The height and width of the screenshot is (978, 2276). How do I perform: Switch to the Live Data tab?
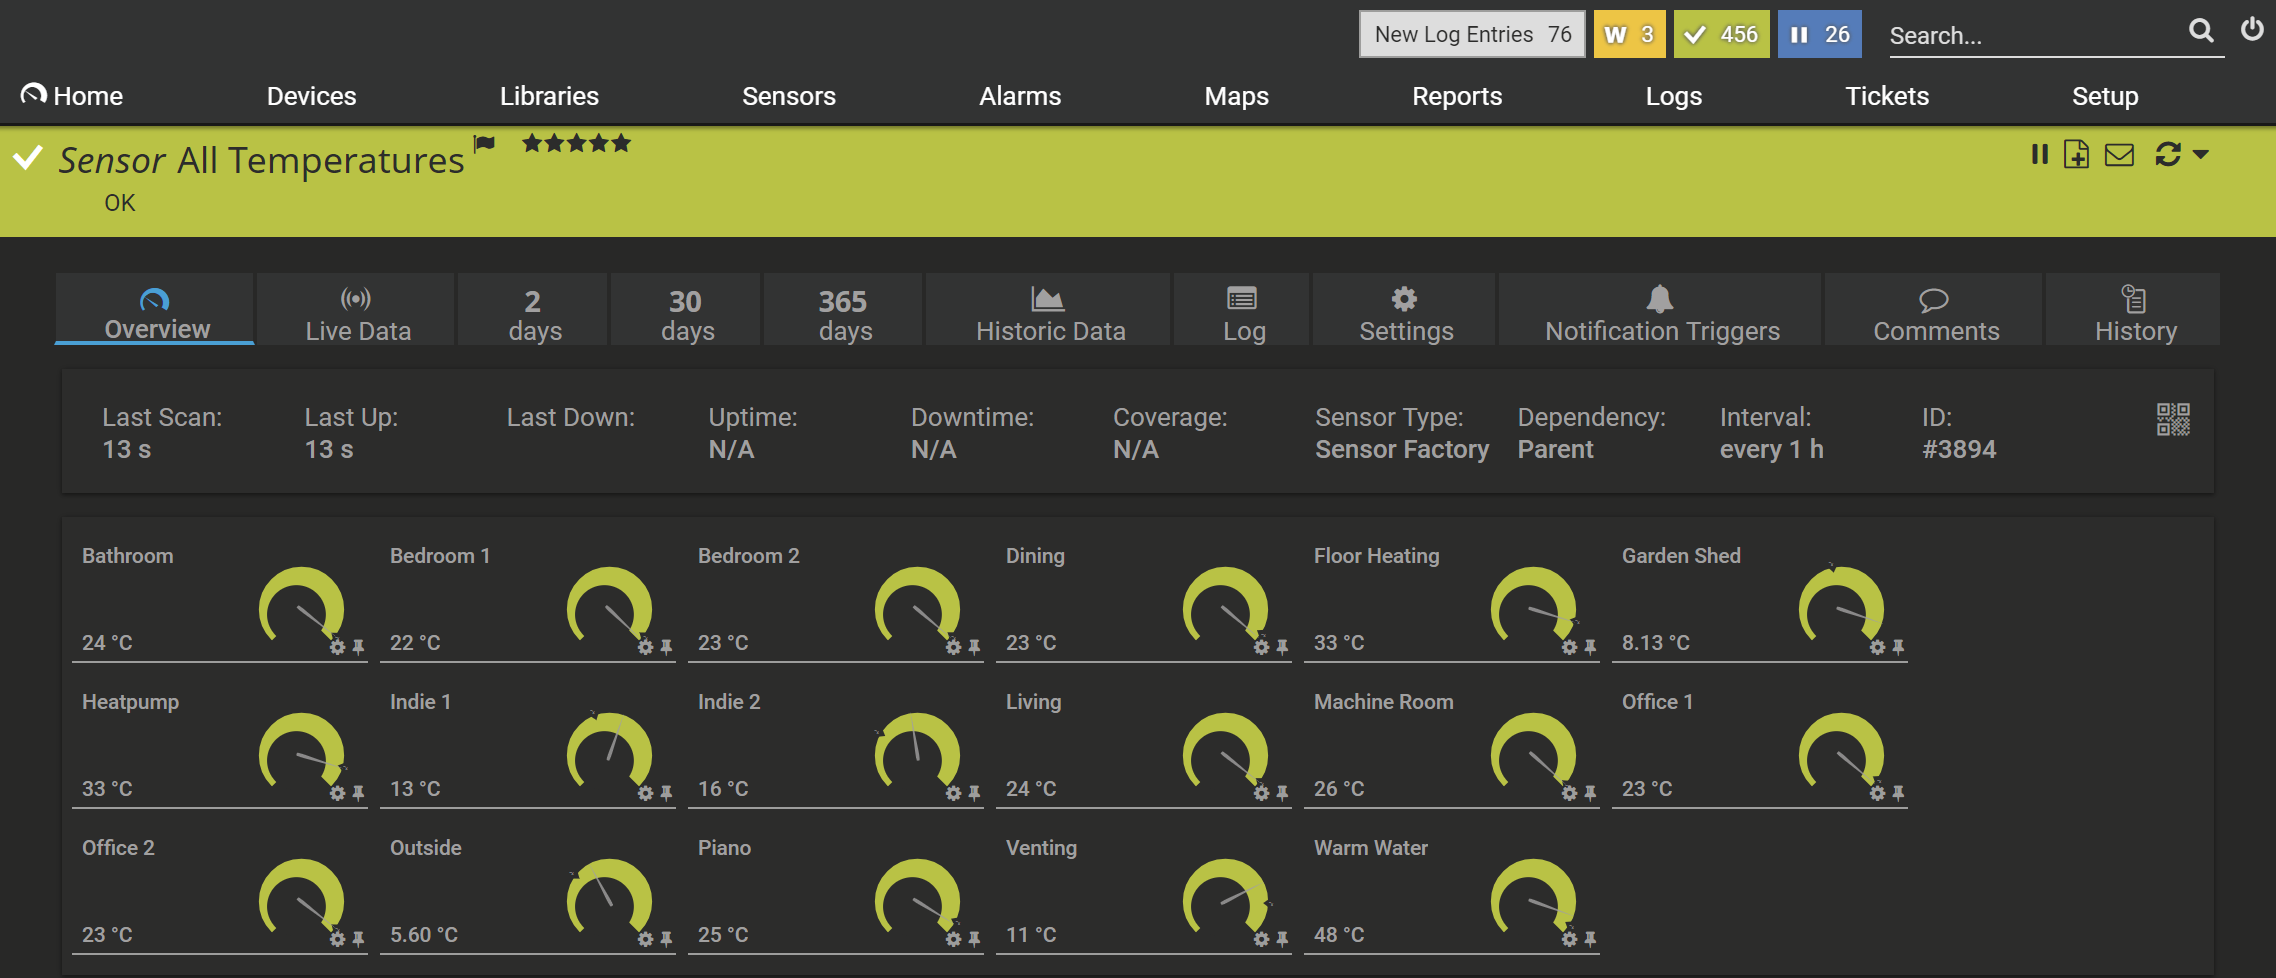[x=357, y=314]
